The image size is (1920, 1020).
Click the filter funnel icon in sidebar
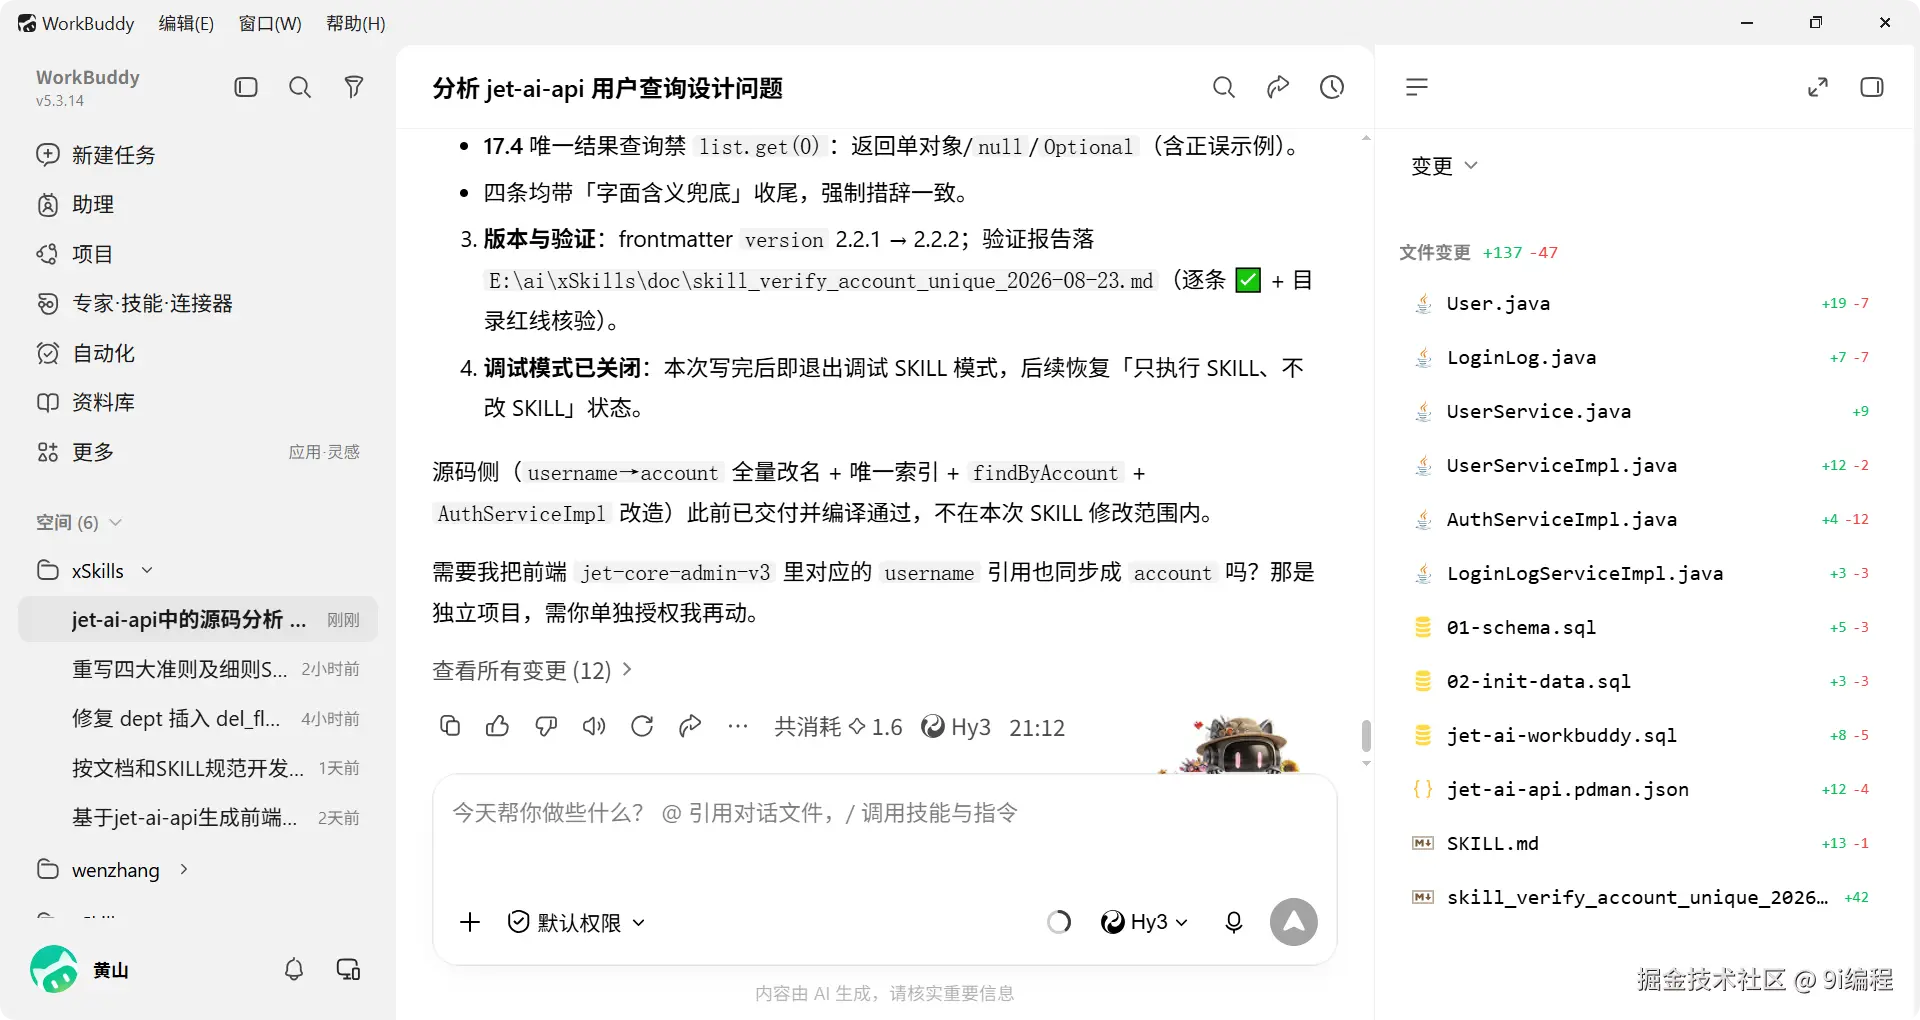[354, 87]
